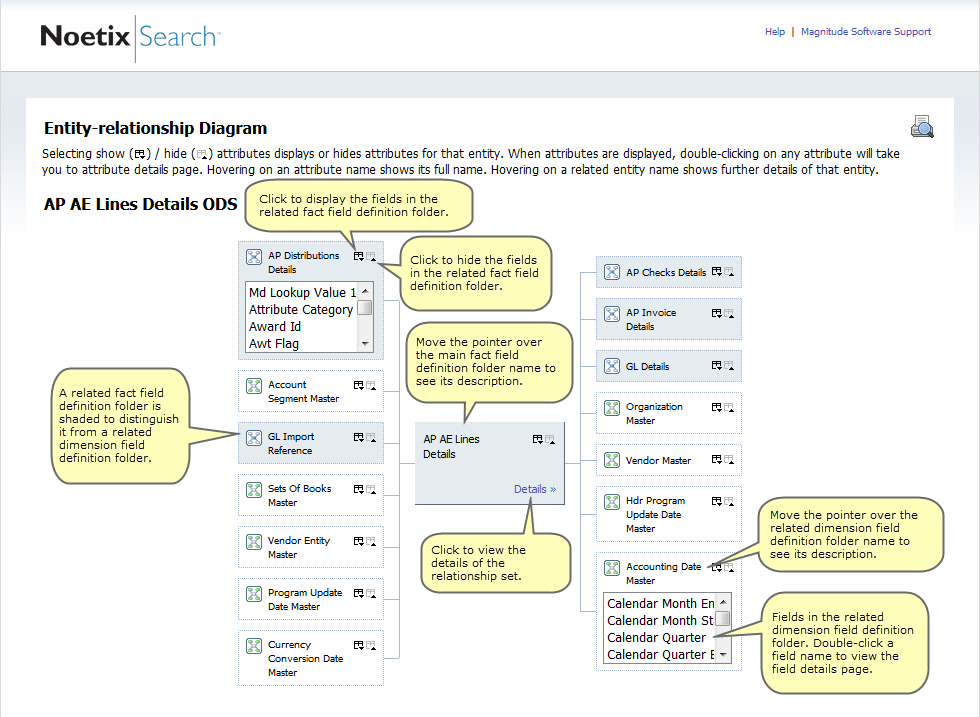Hide attributes for Accounting Date Master
The width and height of the screenshot is (980, 717).
[729, 567]
